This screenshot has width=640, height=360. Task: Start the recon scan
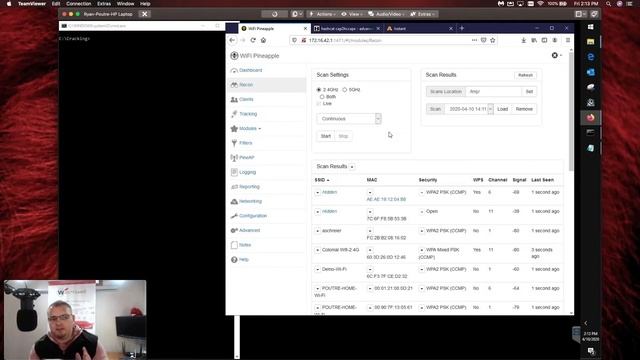coord(326,136)
